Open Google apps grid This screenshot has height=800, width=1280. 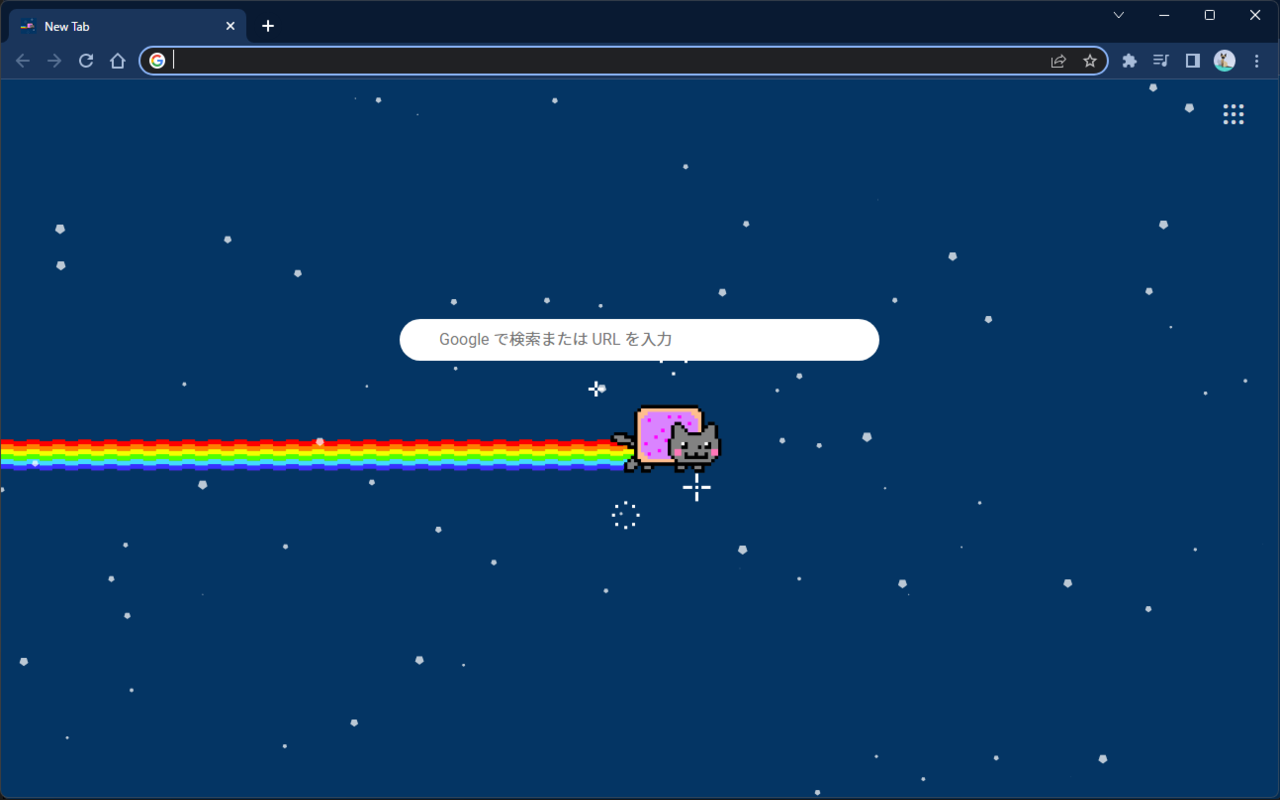click(1234, 114)
